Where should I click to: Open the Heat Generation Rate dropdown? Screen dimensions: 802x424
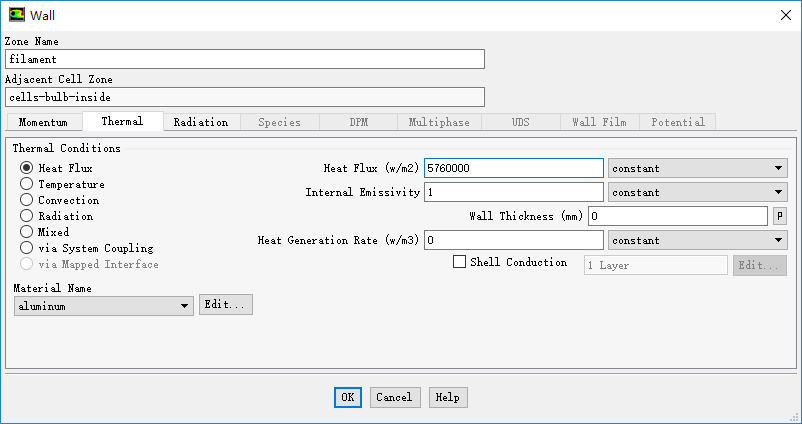click(x=697, y=240)
